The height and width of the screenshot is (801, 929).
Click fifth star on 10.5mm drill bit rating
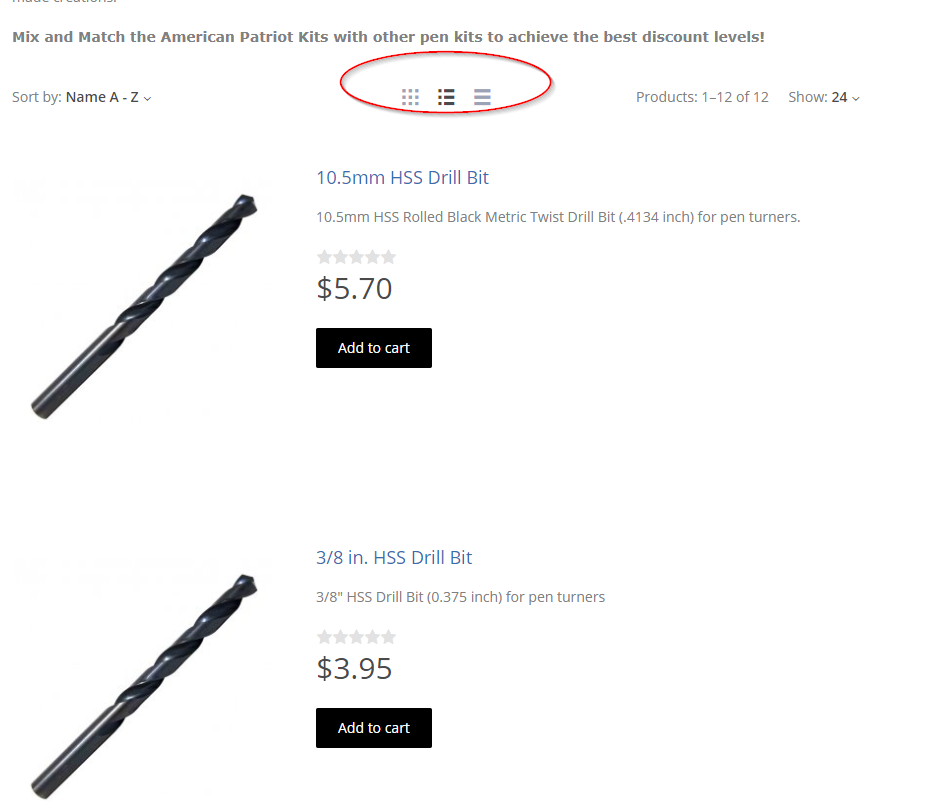click(x=389, y=257)
